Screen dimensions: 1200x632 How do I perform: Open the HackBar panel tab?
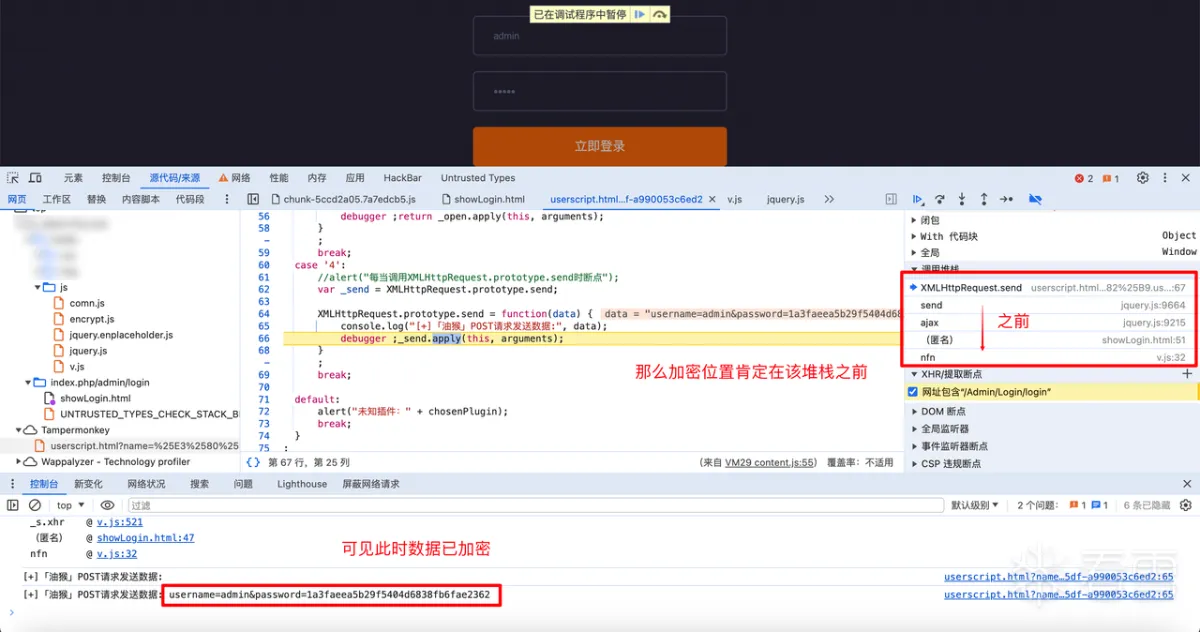[x=402, y=178]
